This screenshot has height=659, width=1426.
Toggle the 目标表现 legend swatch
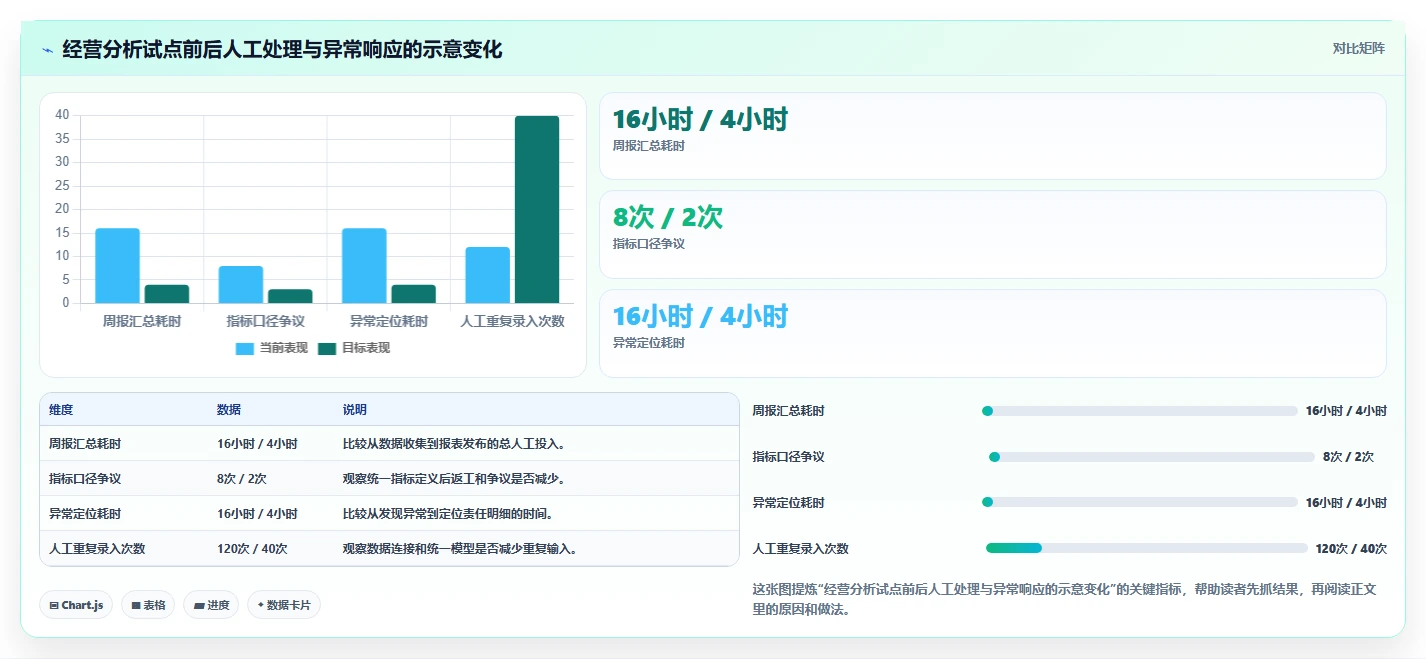327,348
